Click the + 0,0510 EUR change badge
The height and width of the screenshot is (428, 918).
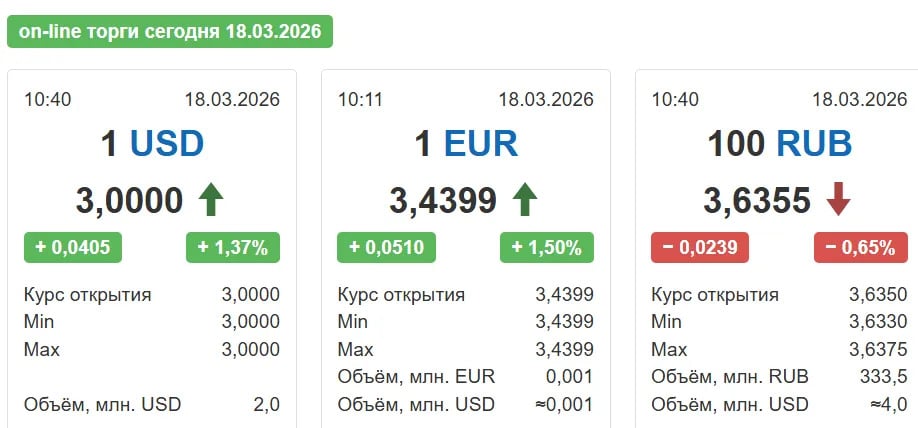click(x=386, y=247)
